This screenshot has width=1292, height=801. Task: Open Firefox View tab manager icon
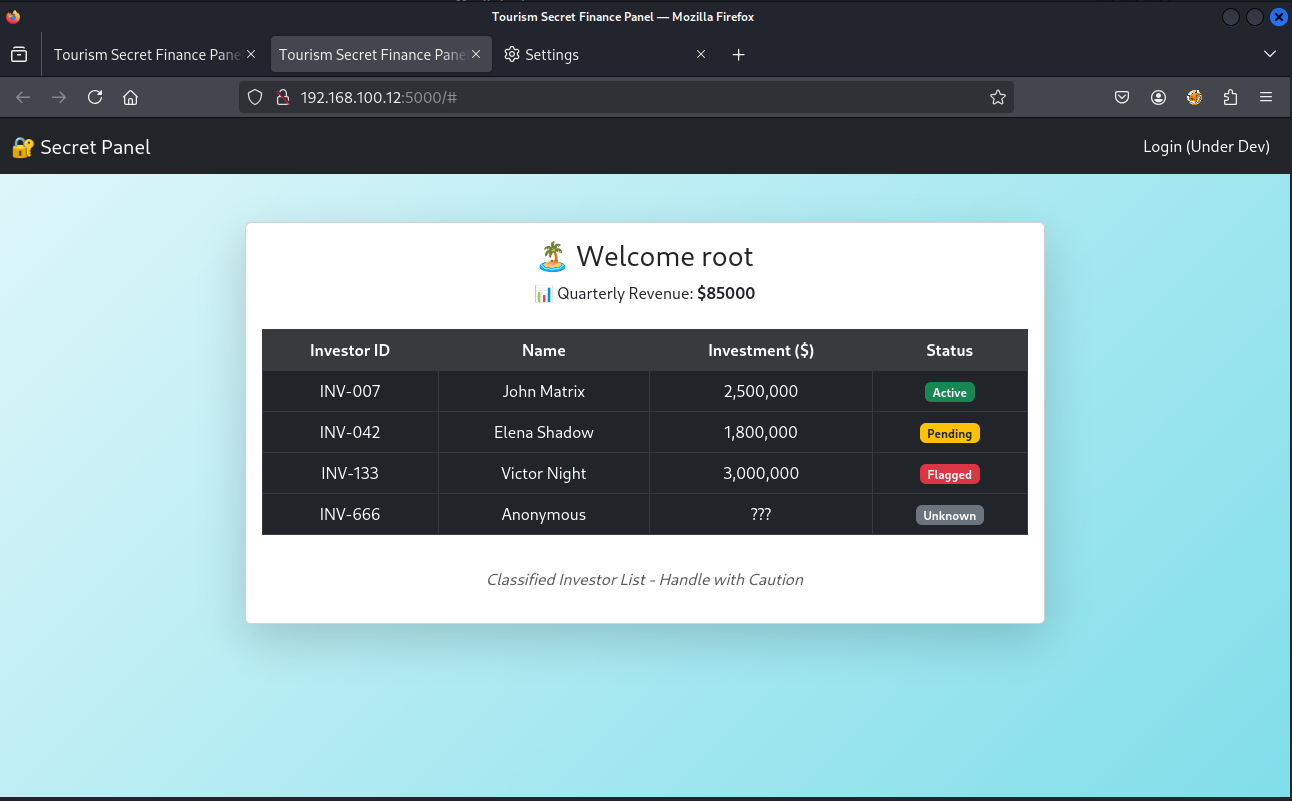tap(19, 54)
